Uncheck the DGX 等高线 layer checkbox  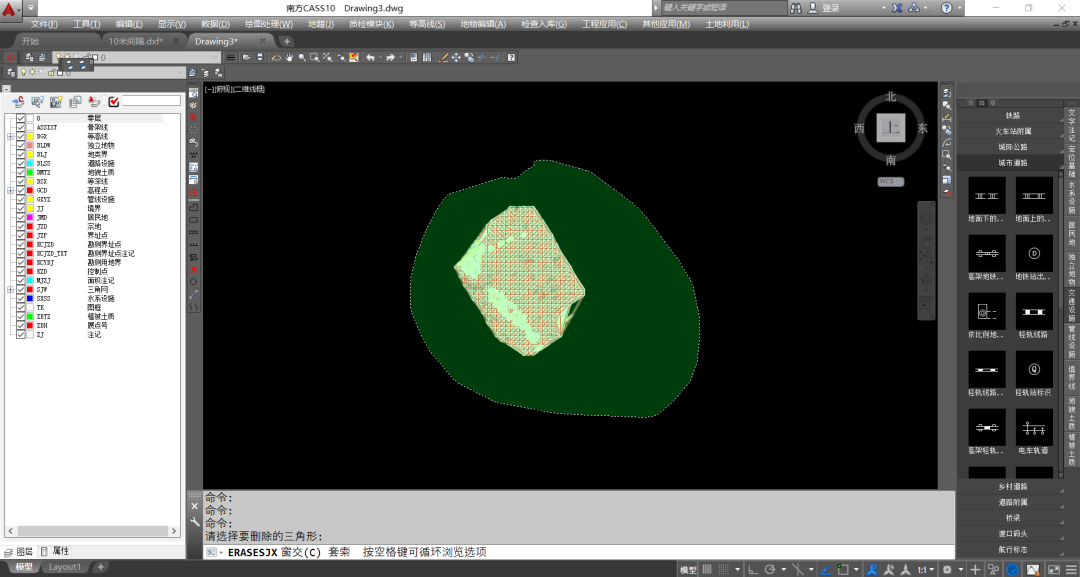(x=21, y=136)
